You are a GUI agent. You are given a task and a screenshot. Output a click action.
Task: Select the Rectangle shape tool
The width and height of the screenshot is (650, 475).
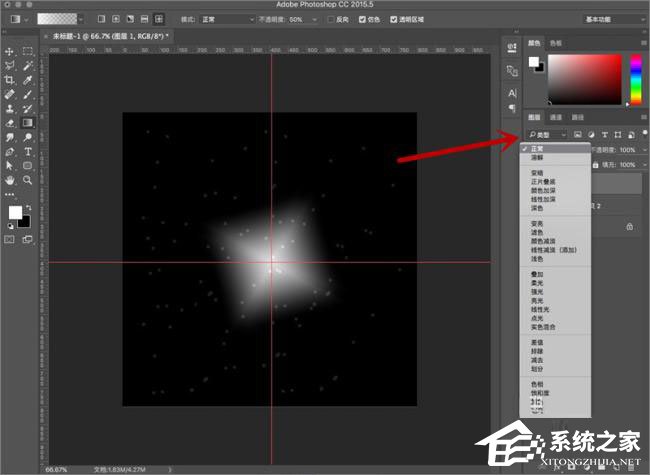[x=28, y=166]
